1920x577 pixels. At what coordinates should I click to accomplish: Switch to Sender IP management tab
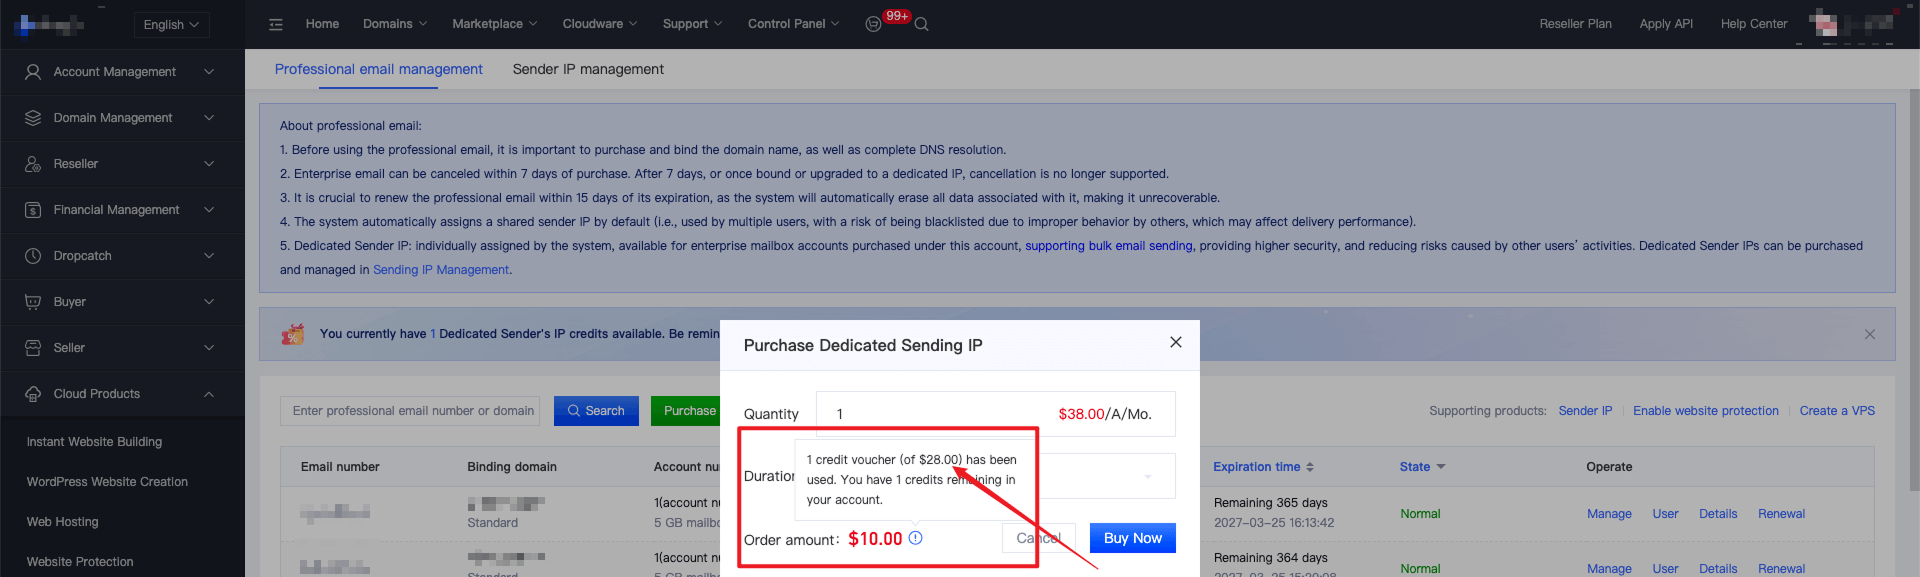(588, 69)
